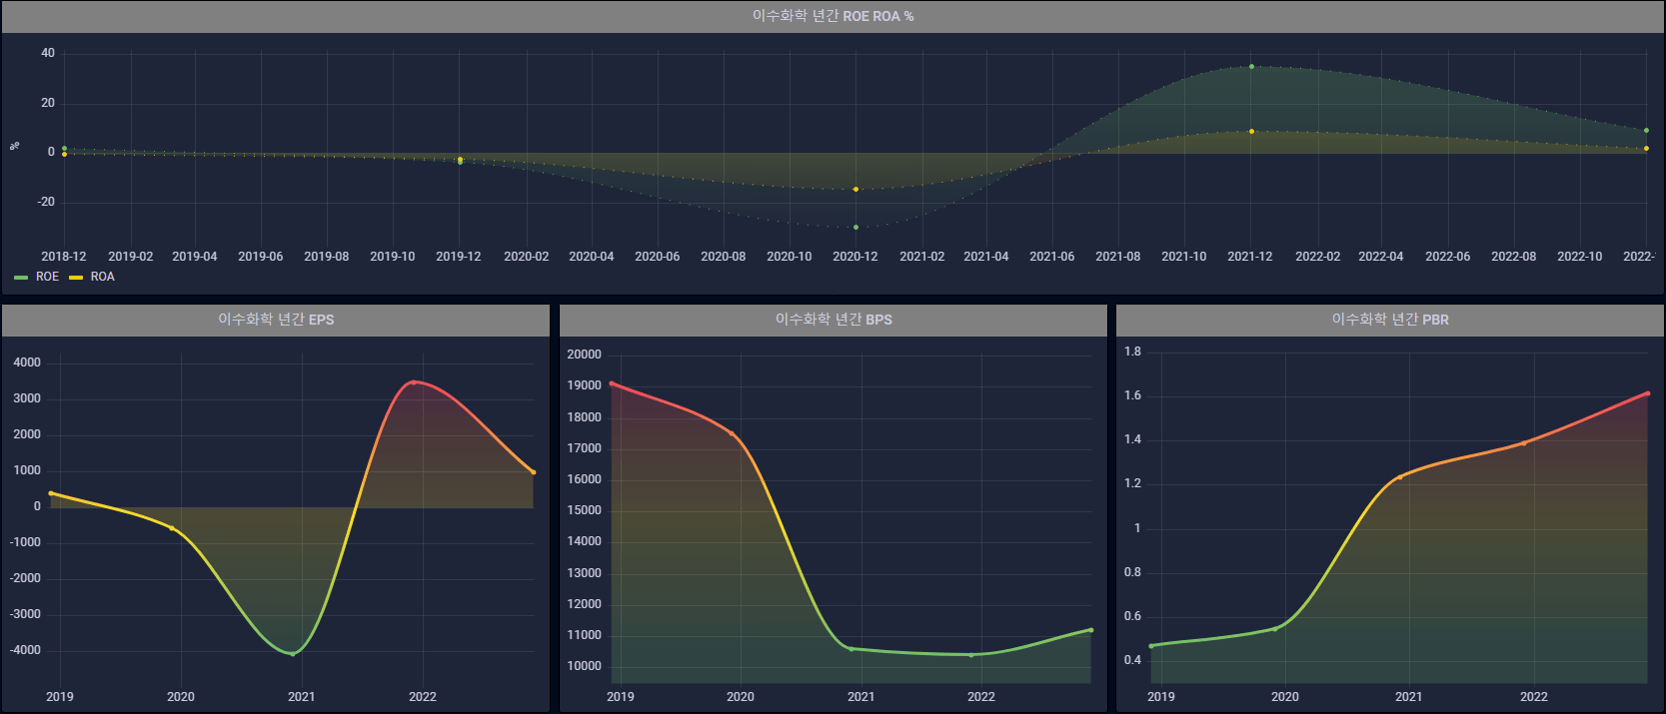Click the 2021 x-axis label in EPS chart
Image resolution: width=1666 pixels, height=714 pixels.
tap(301, 697)
